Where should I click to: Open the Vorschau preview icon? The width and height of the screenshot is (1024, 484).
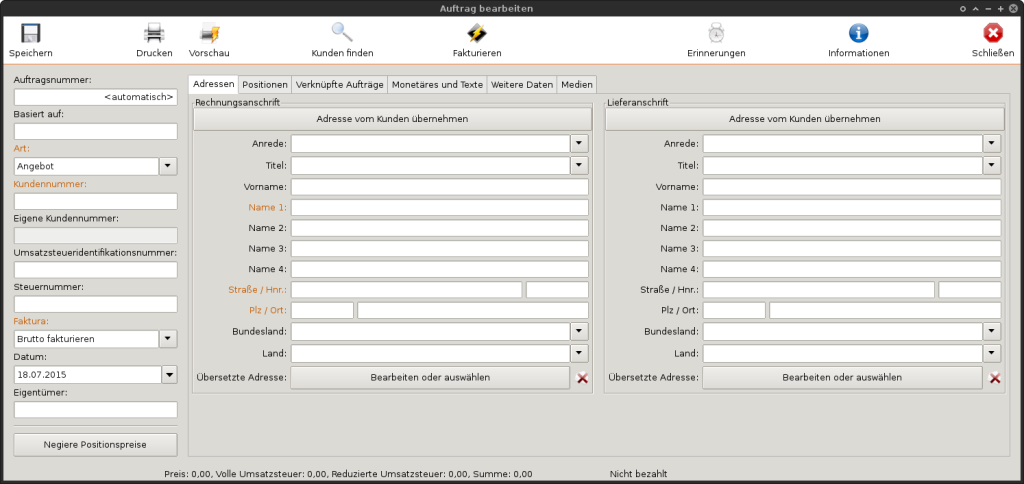[x=209, y=33]
